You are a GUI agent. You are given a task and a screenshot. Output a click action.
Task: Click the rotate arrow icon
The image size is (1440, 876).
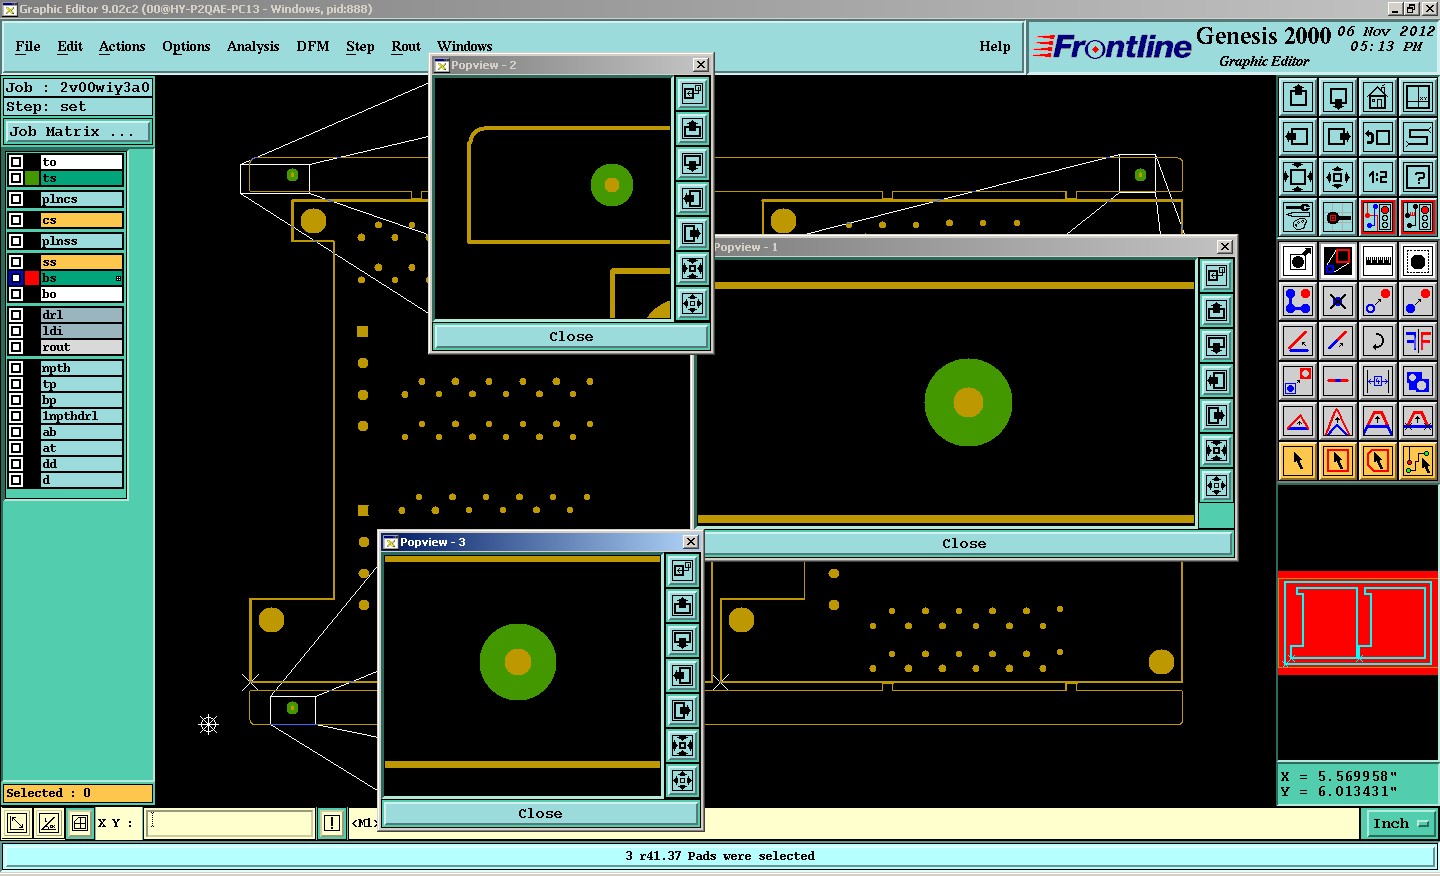(x=1378, y=341)
